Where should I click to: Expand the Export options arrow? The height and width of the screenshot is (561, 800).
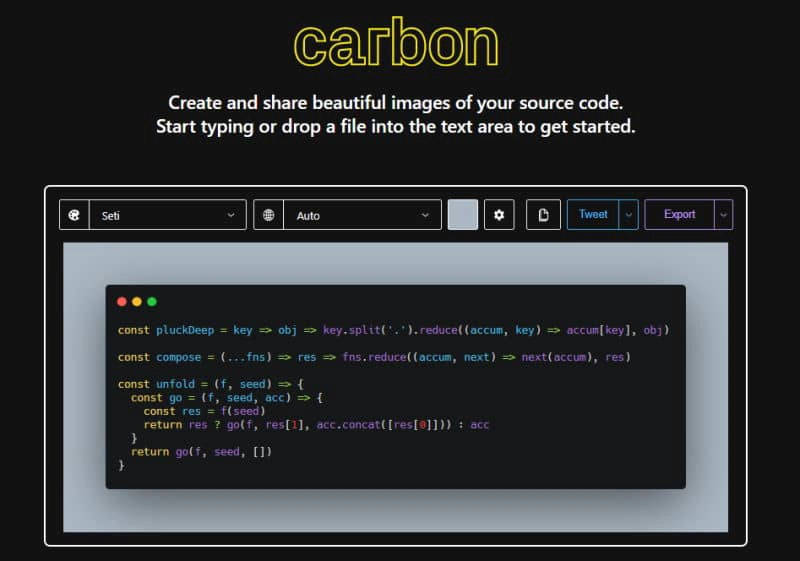[x=723, y=215]
